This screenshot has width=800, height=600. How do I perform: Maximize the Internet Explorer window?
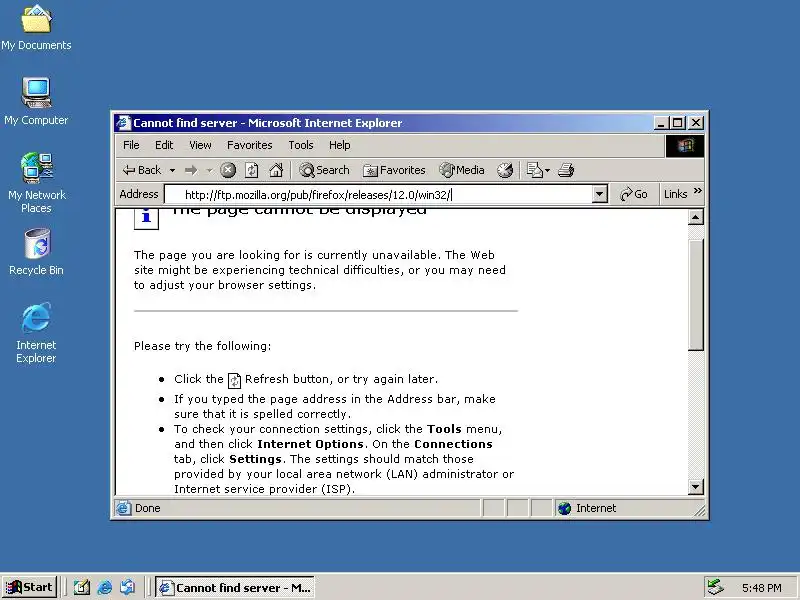click(x=678, y=123)
